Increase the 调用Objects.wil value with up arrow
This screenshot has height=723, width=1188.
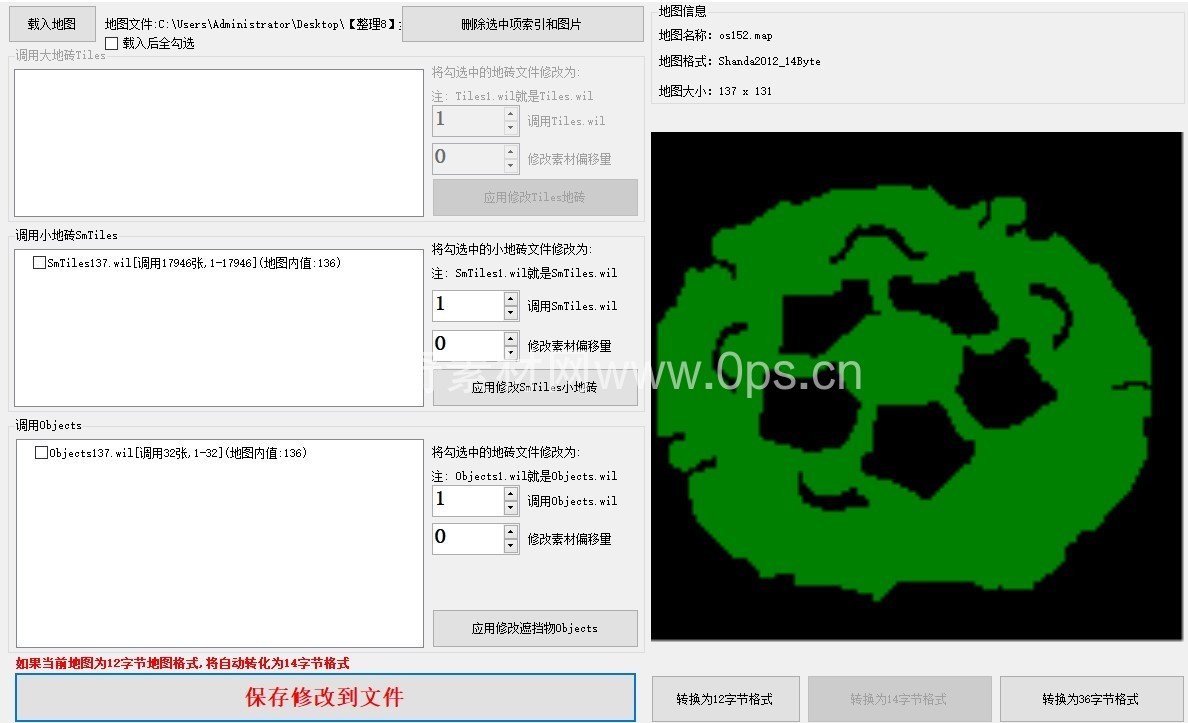[x=511, y=494]
